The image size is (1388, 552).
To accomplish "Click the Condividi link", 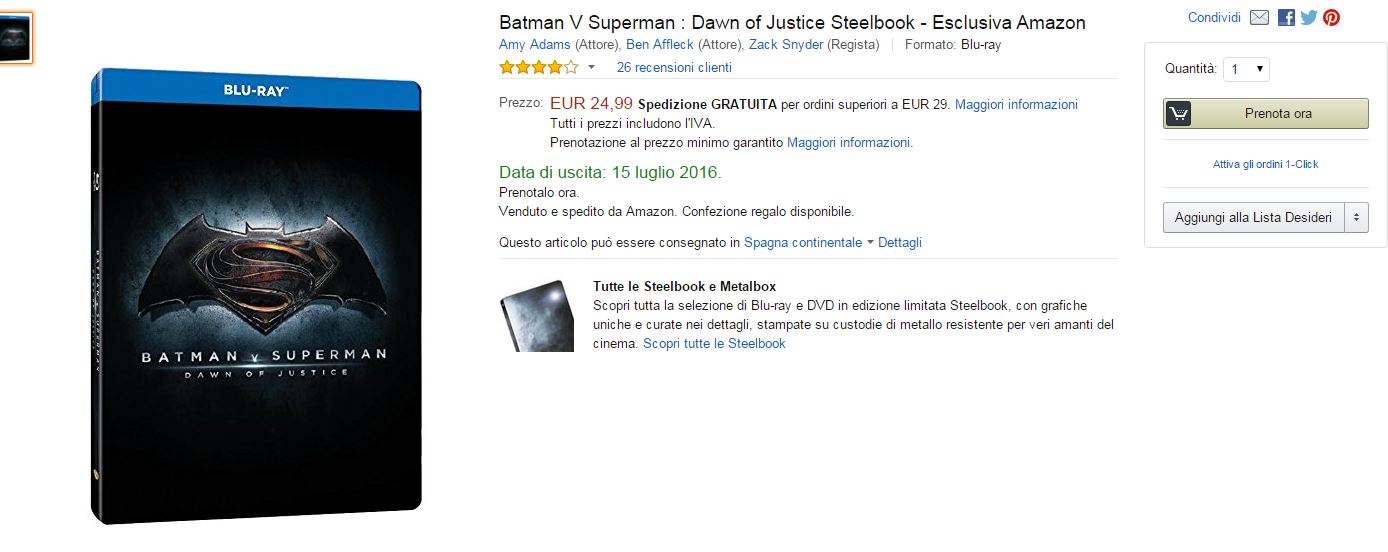I will point(1214,18).
